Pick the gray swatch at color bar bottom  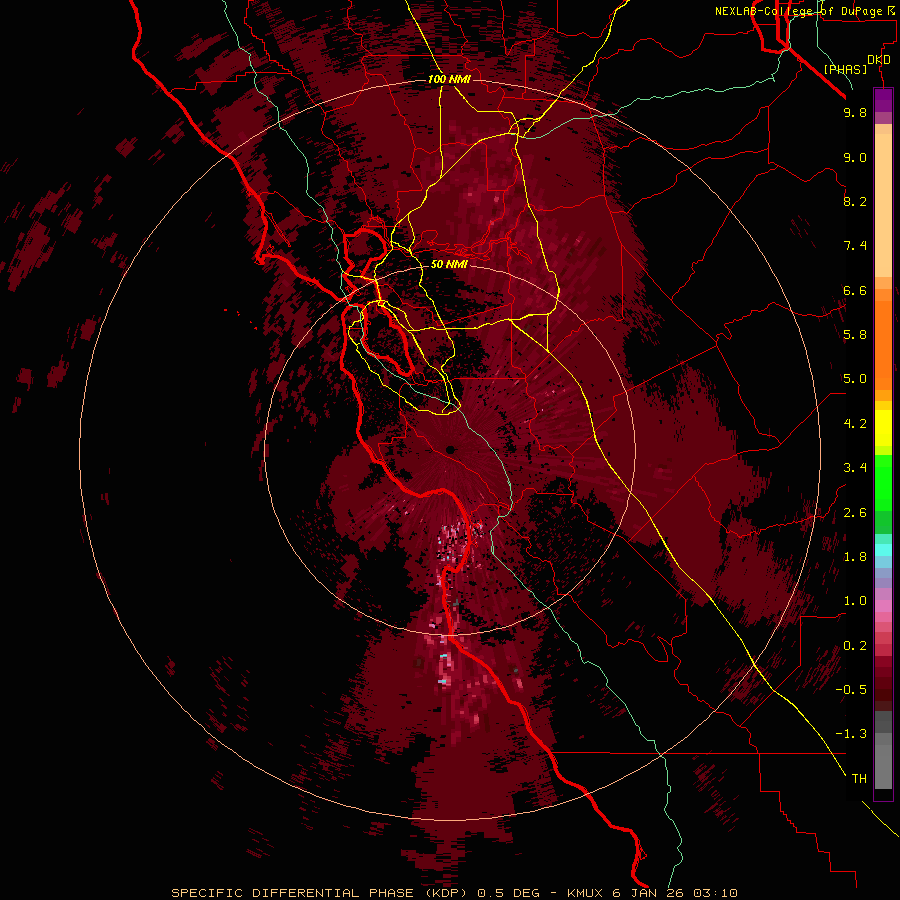pos(883,768)
